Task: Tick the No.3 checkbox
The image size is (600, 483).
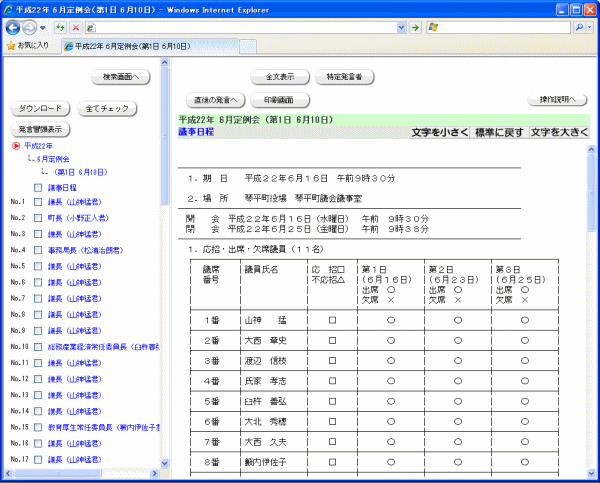Action: (x=38, y=234)
